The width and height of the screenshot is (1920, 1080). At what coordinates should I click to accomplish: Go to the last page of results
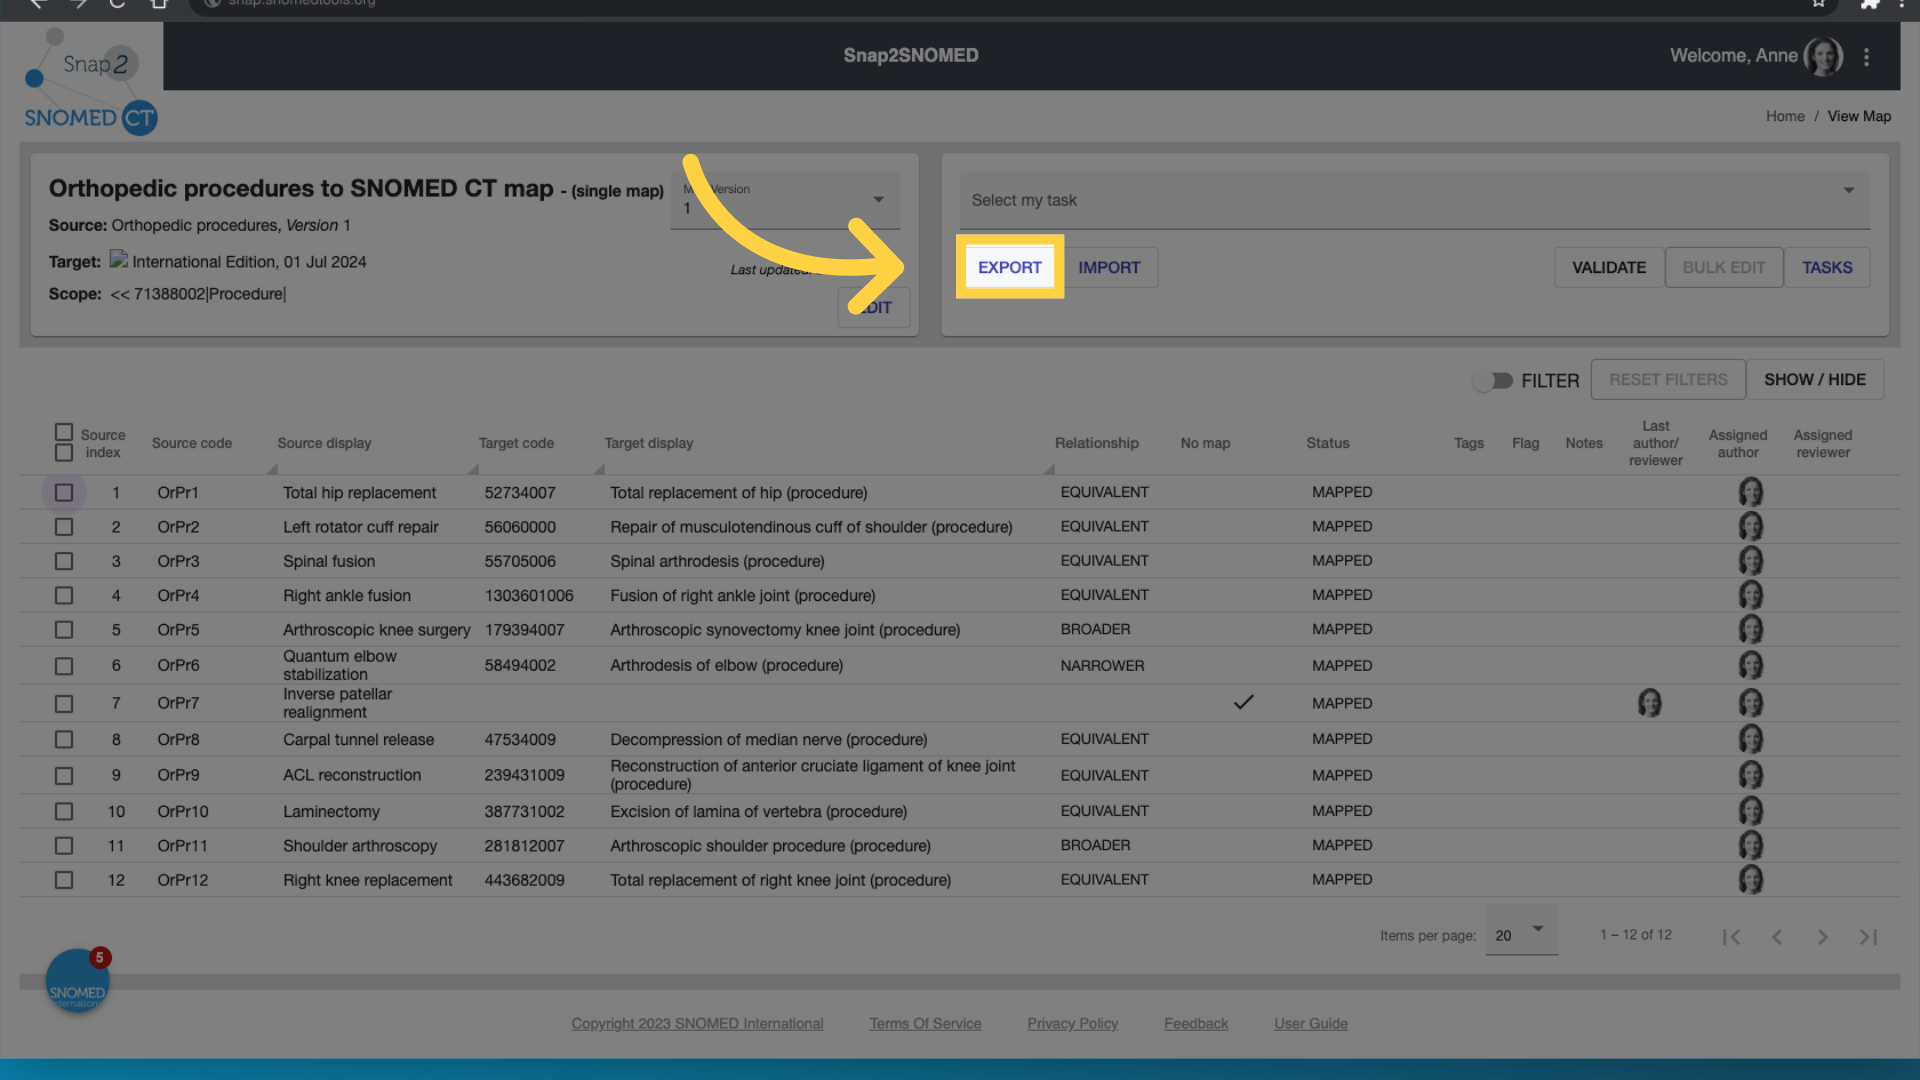[1868, 937]
